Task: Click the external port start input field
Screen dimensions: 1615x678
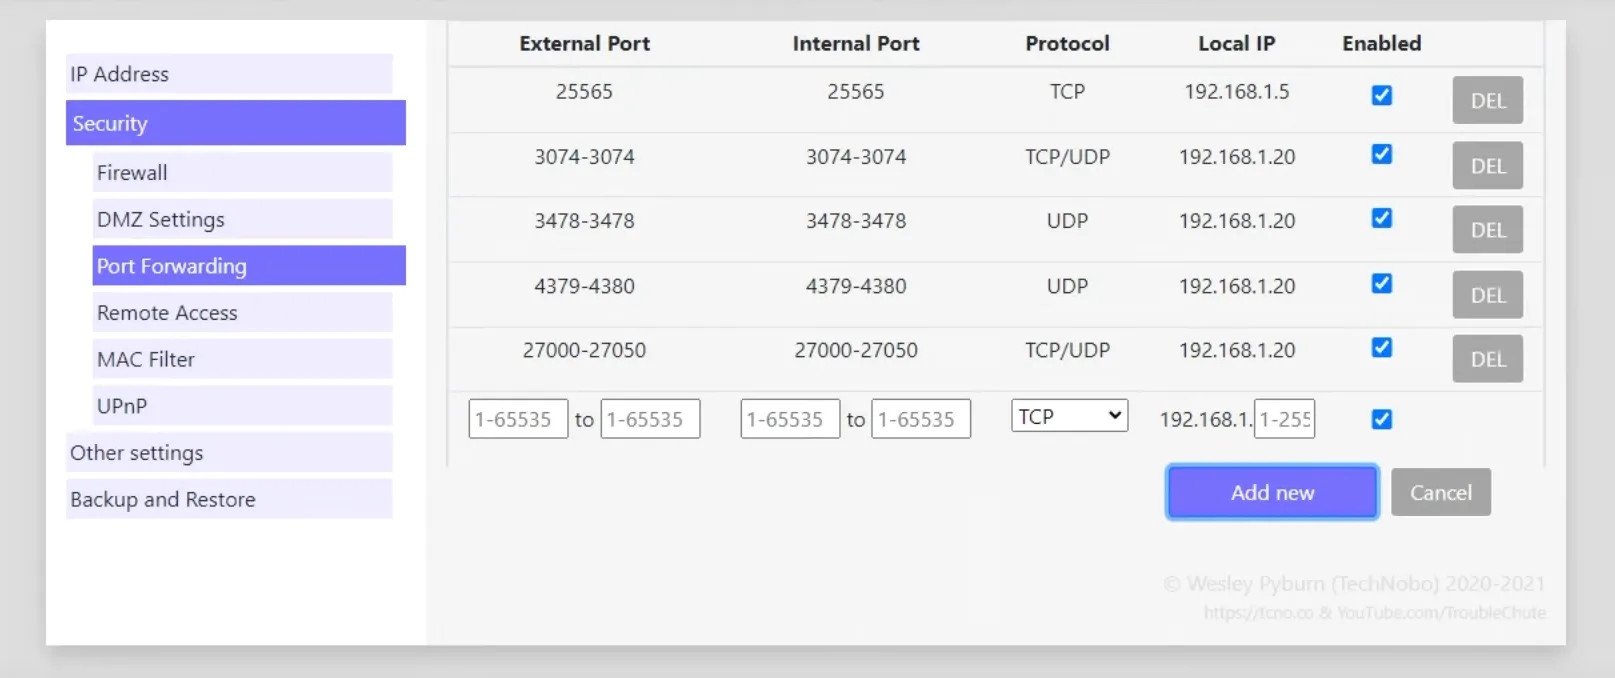Action: tap(518, 419)
